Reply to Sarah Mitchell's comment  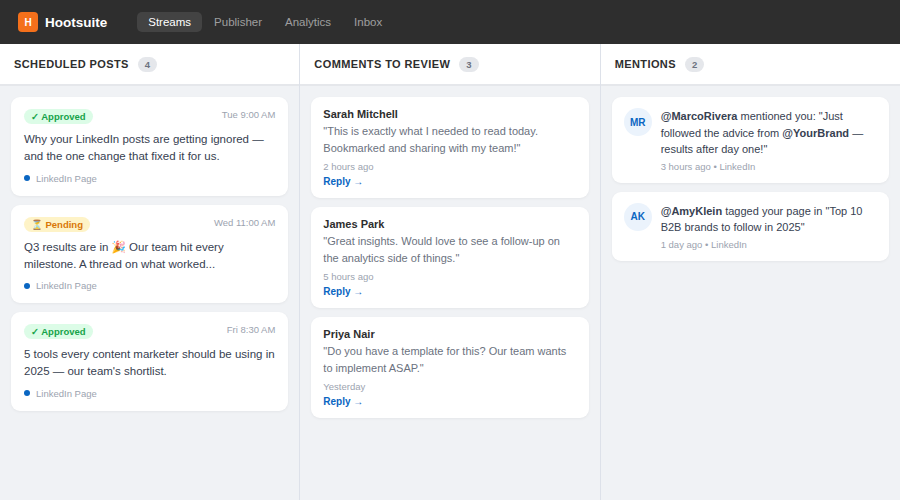(x=342, y=182)
